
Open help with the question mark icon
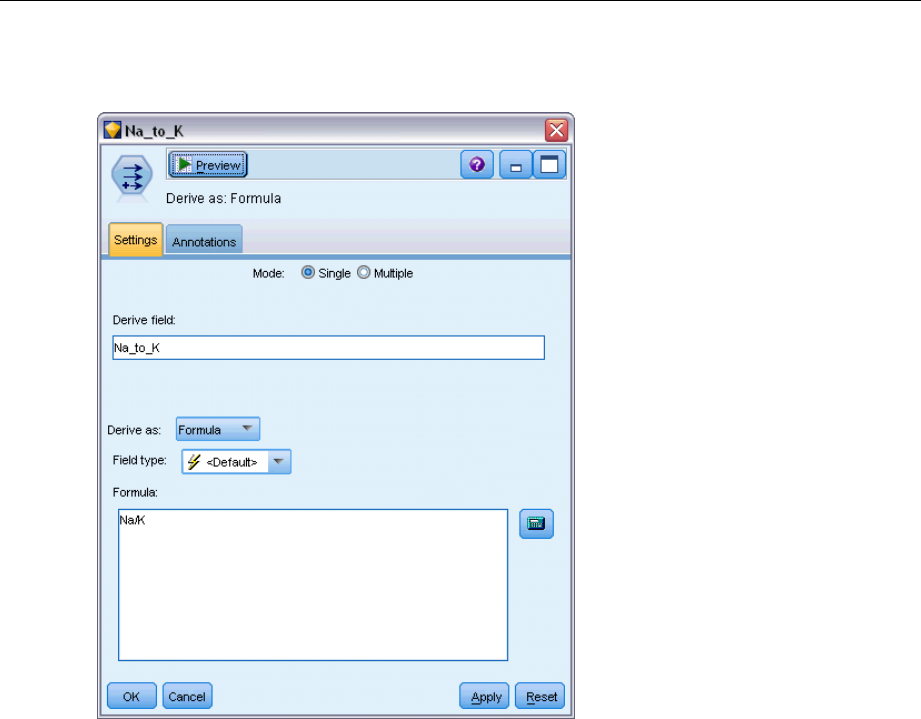[x=477, y=165]
